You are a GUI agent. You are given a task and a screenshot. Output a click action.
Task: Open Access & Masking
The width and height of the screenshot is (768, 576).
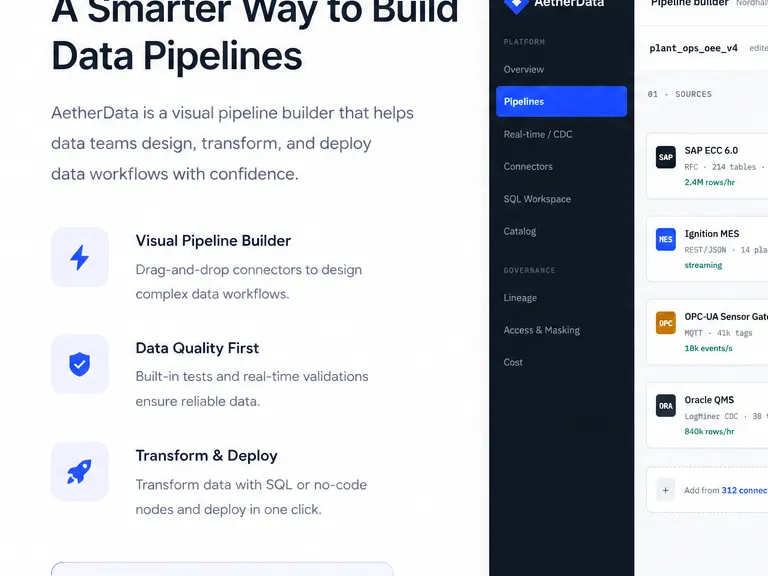(561, 330)
